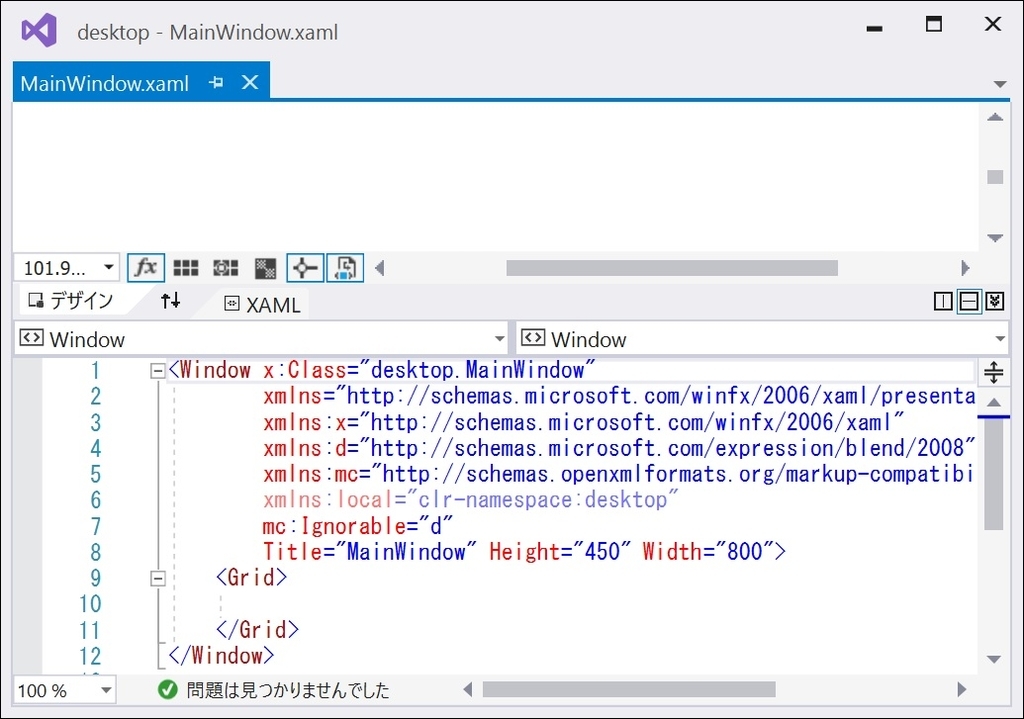
Task: Click the designer horizontal scroll right arrow
Action: pos(965,268)
